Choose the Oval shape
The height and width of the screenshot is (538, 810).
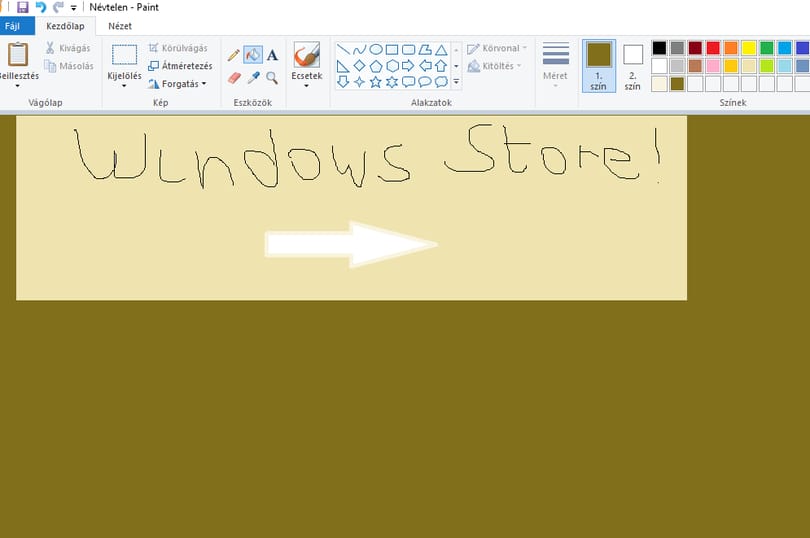pos(376,50)
